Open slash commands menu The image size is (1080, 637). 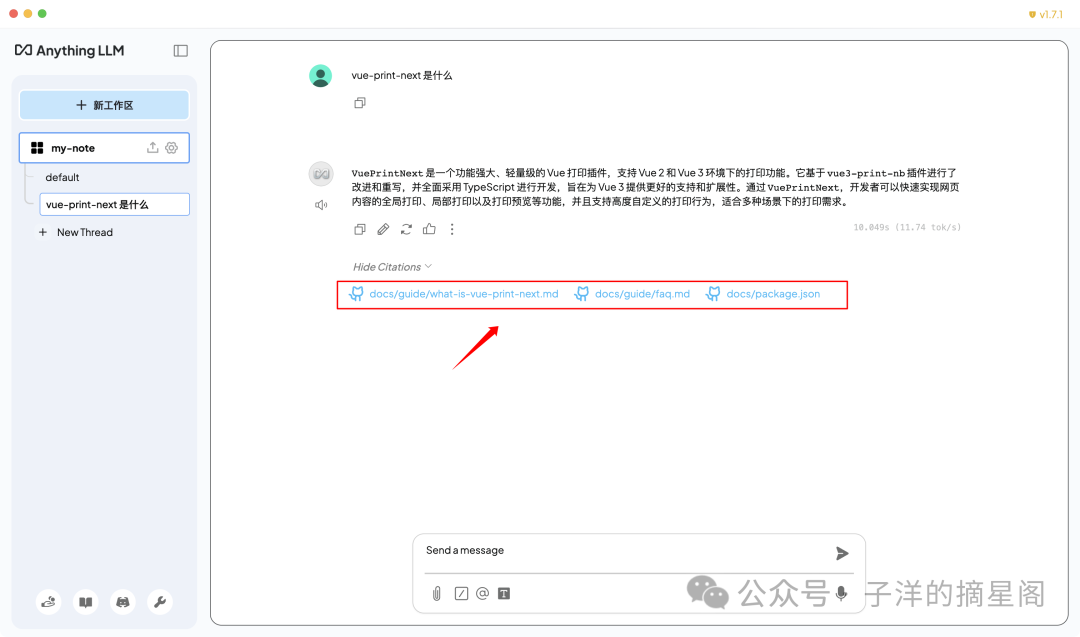461,594
